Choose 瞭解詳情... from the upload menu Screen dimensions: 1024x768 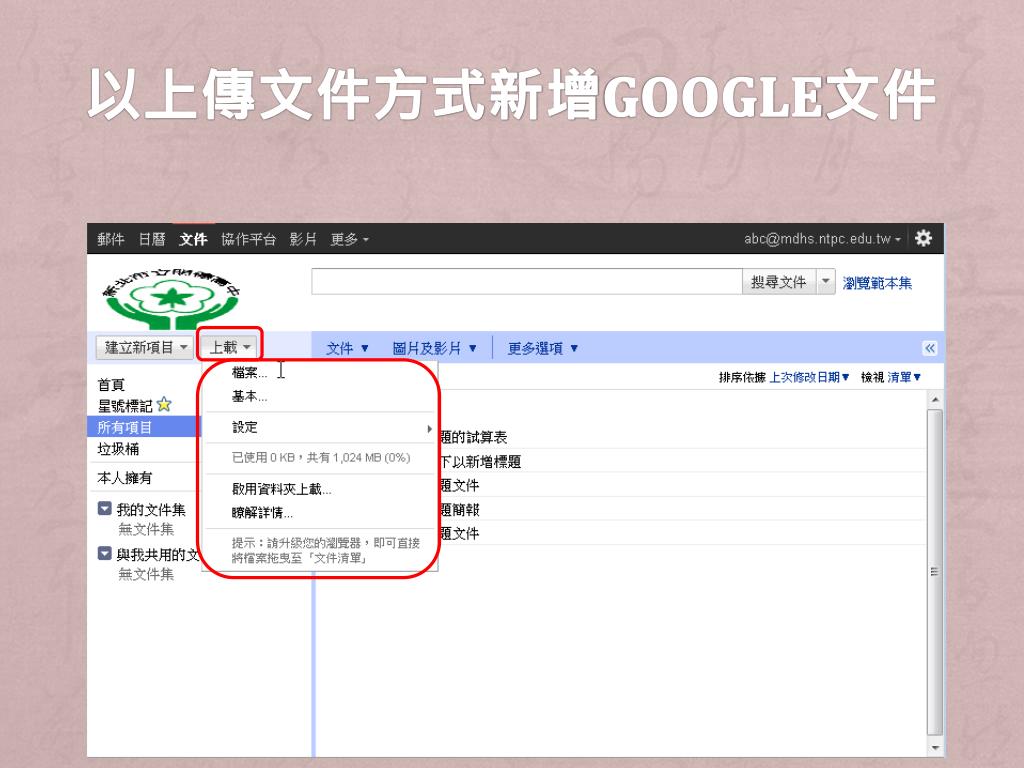click(262, 513)
